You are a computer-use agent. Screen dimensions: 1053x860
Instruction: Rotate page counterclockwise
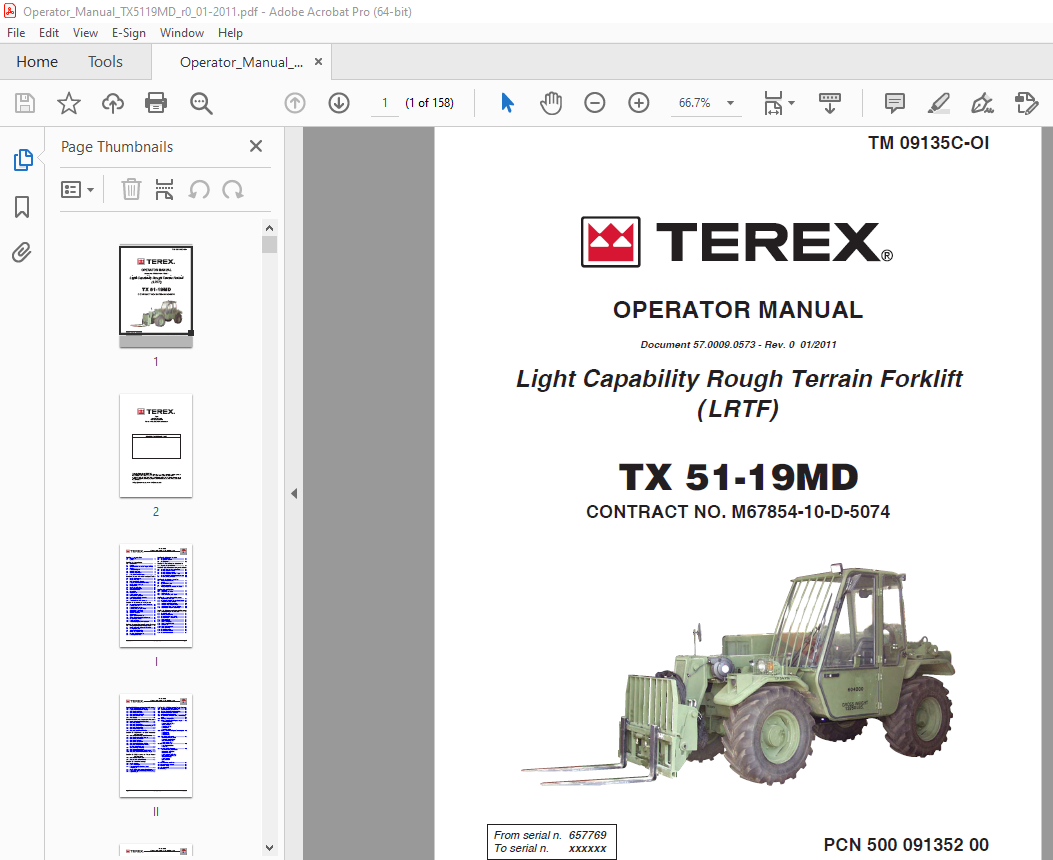(x=199, y=189)
